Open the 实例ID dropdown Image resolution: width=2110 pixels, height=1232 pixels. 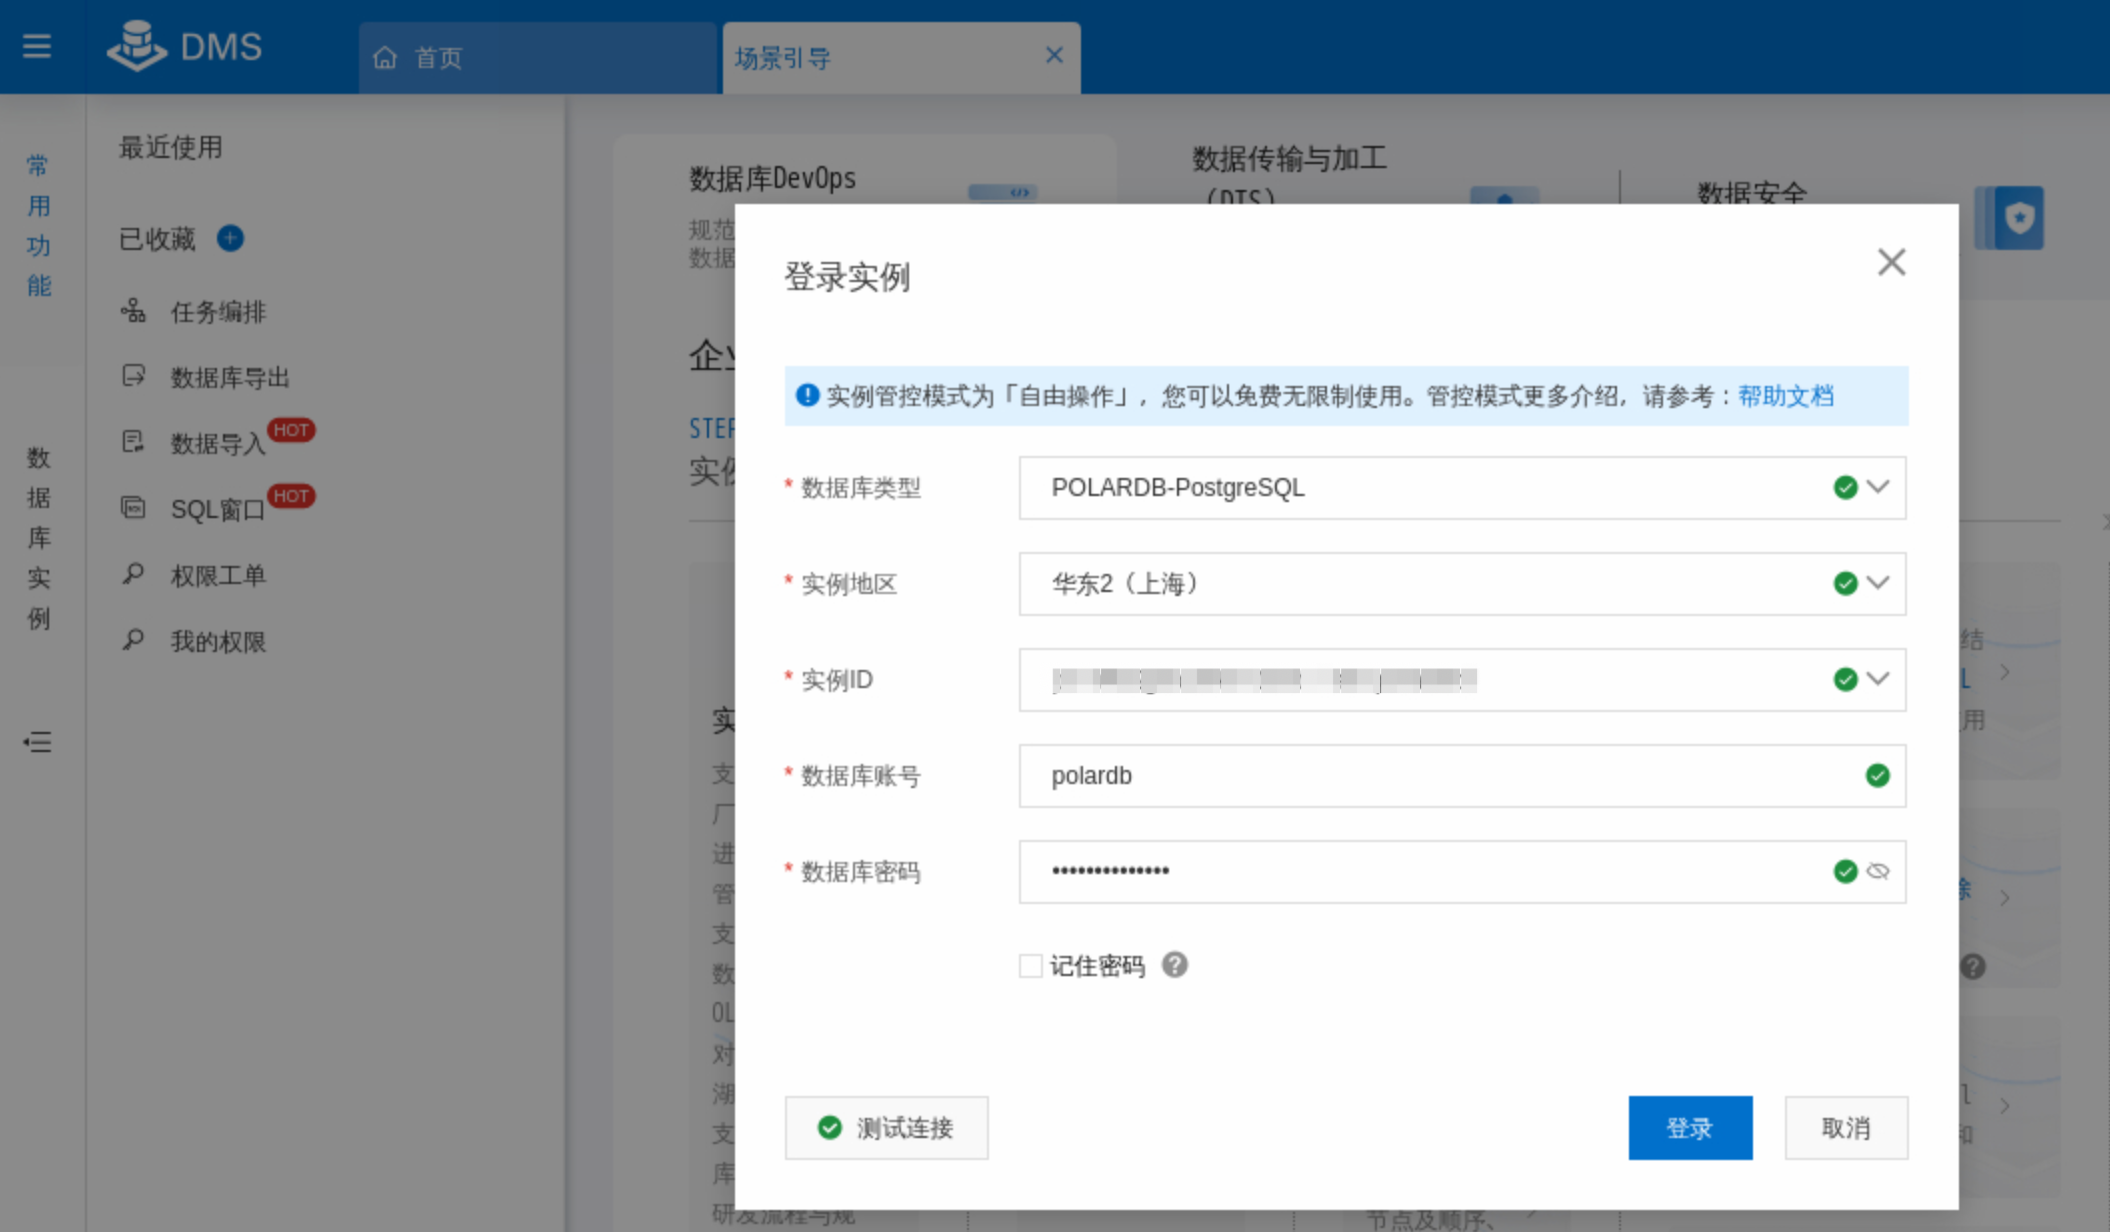click(x=1462, y=680)
